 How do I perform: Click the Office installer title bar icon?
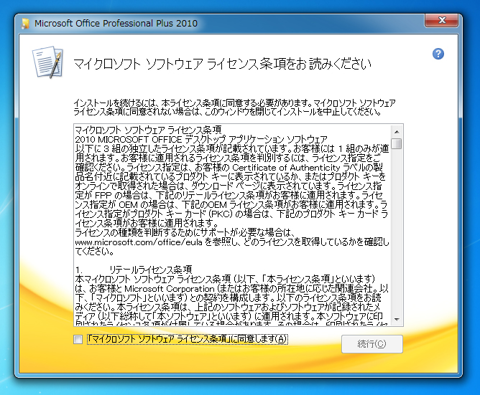point(25,23)
